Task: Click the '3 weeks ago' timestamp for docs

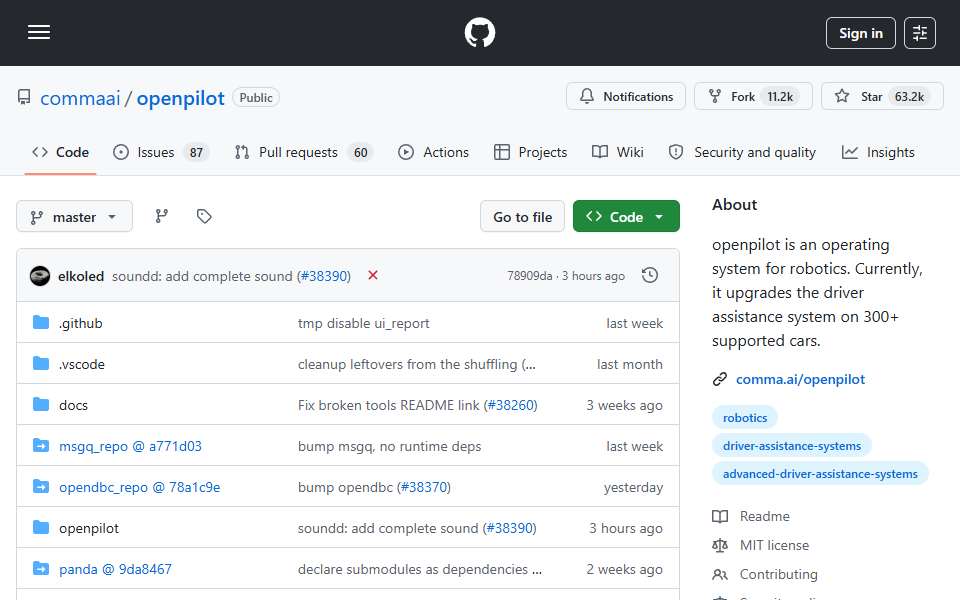Action: pos(624,405)
